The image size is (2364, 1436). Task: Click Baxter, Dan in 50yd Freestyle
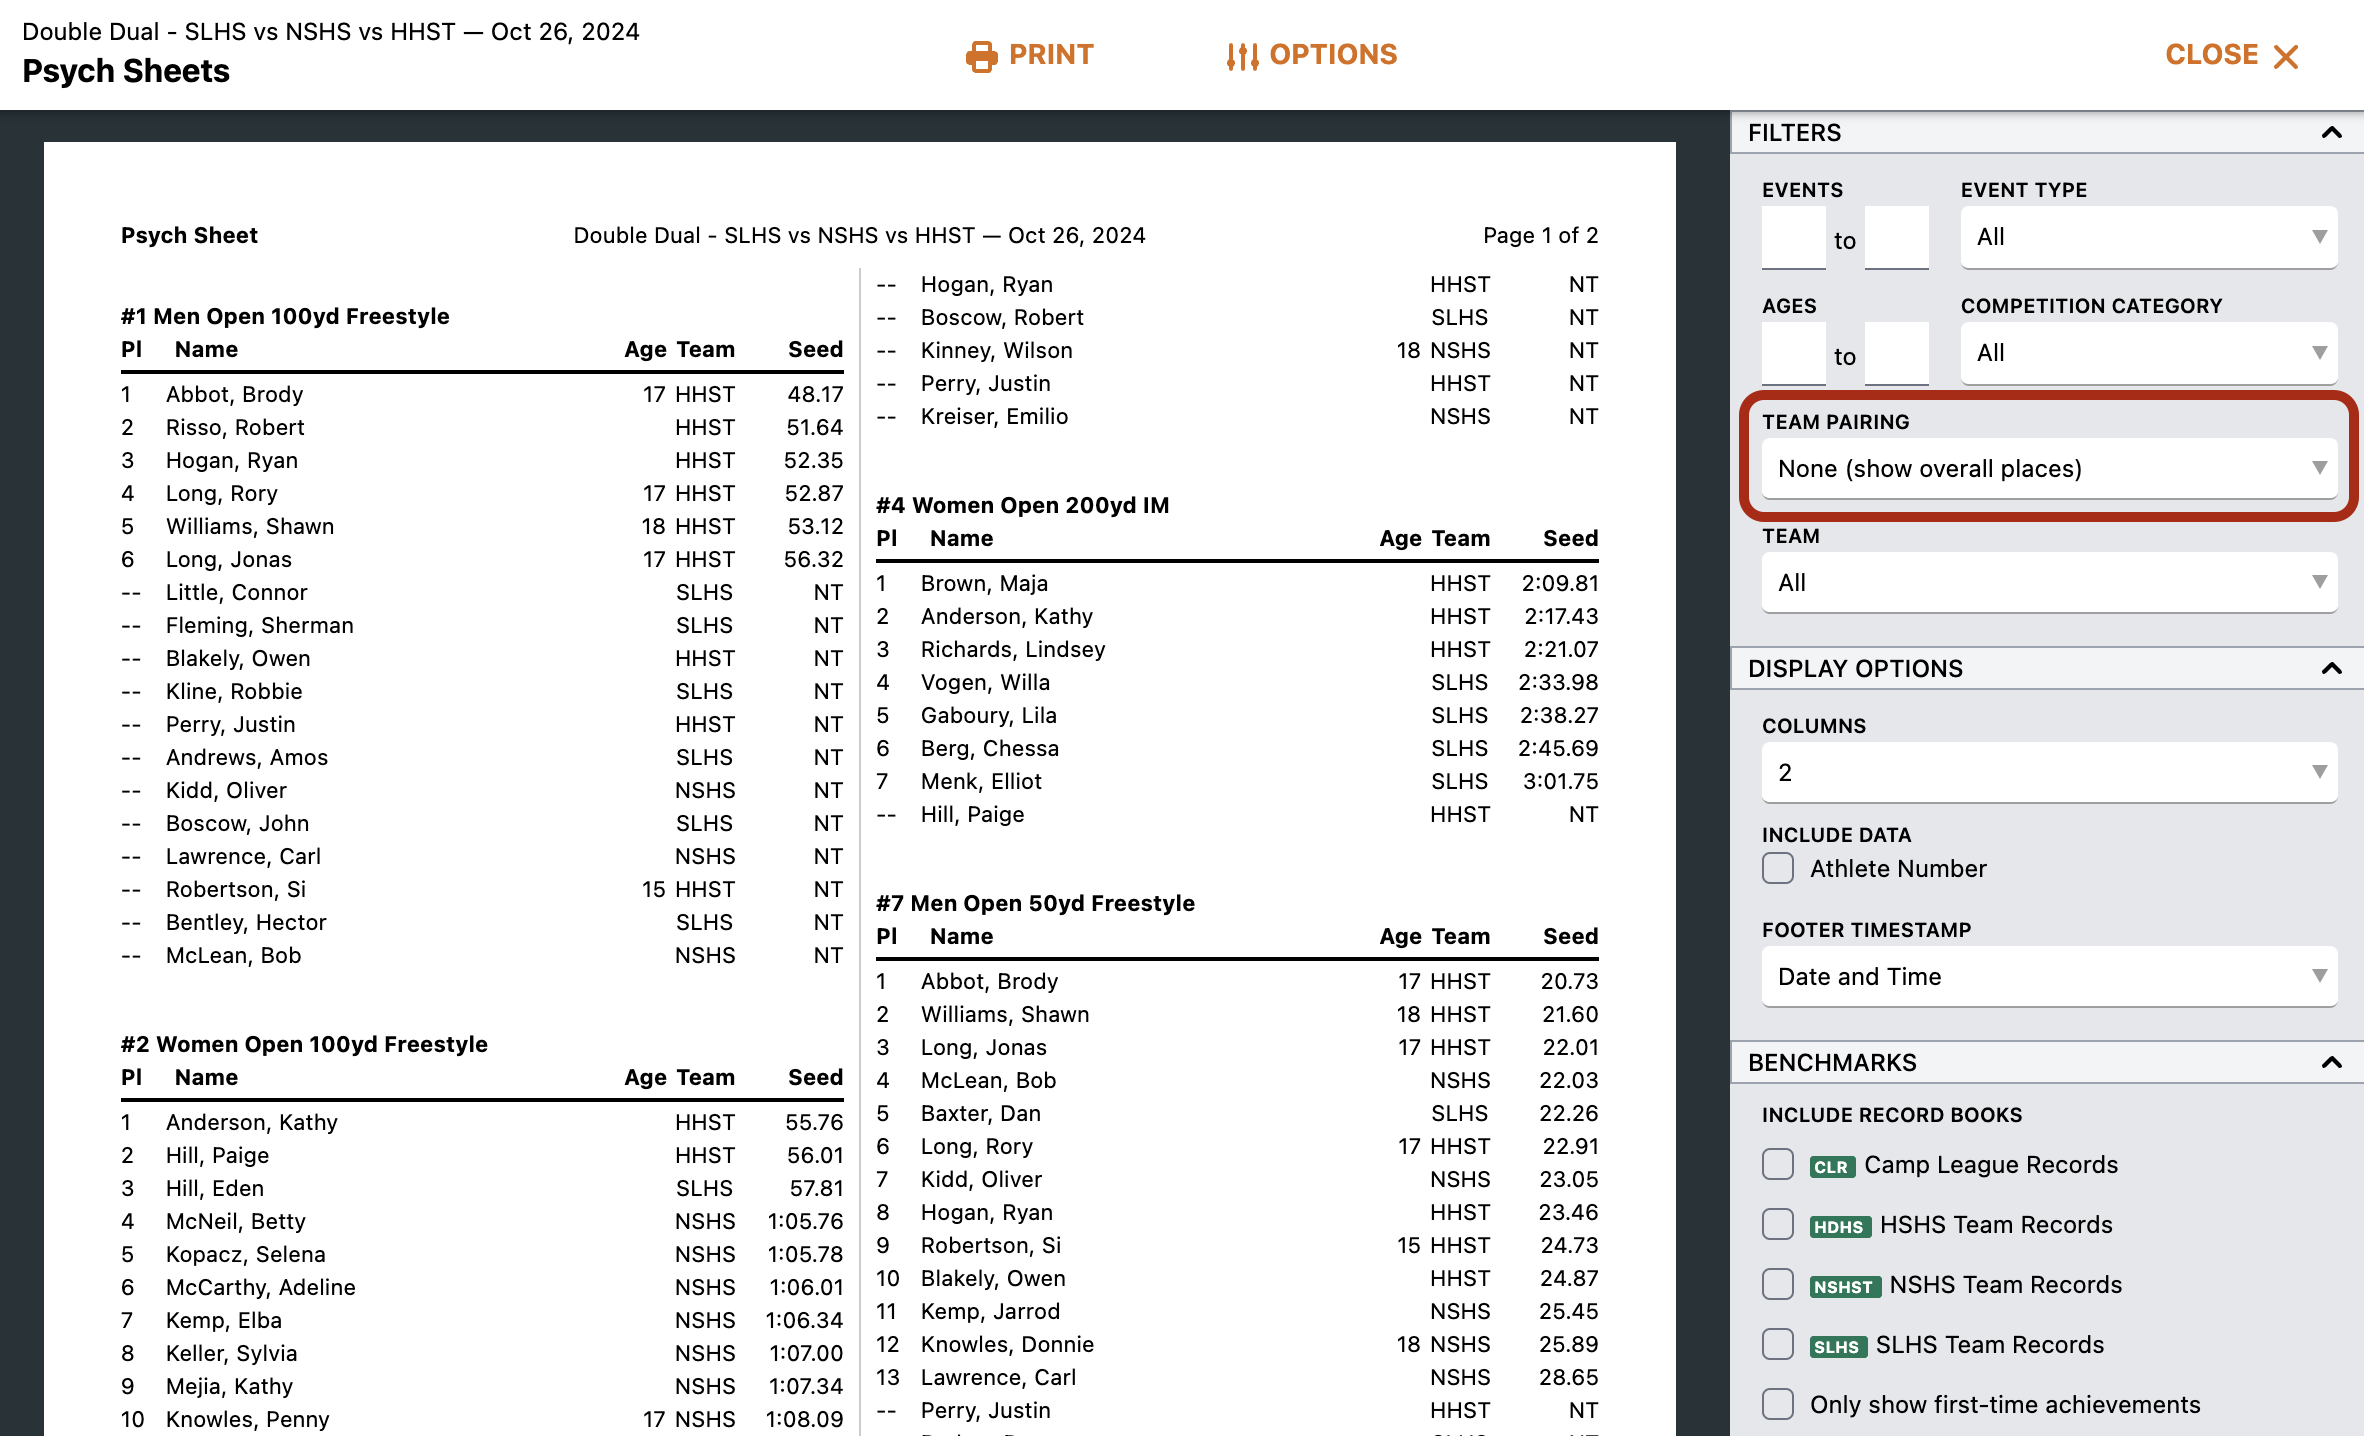click(x=980, y=1113)
